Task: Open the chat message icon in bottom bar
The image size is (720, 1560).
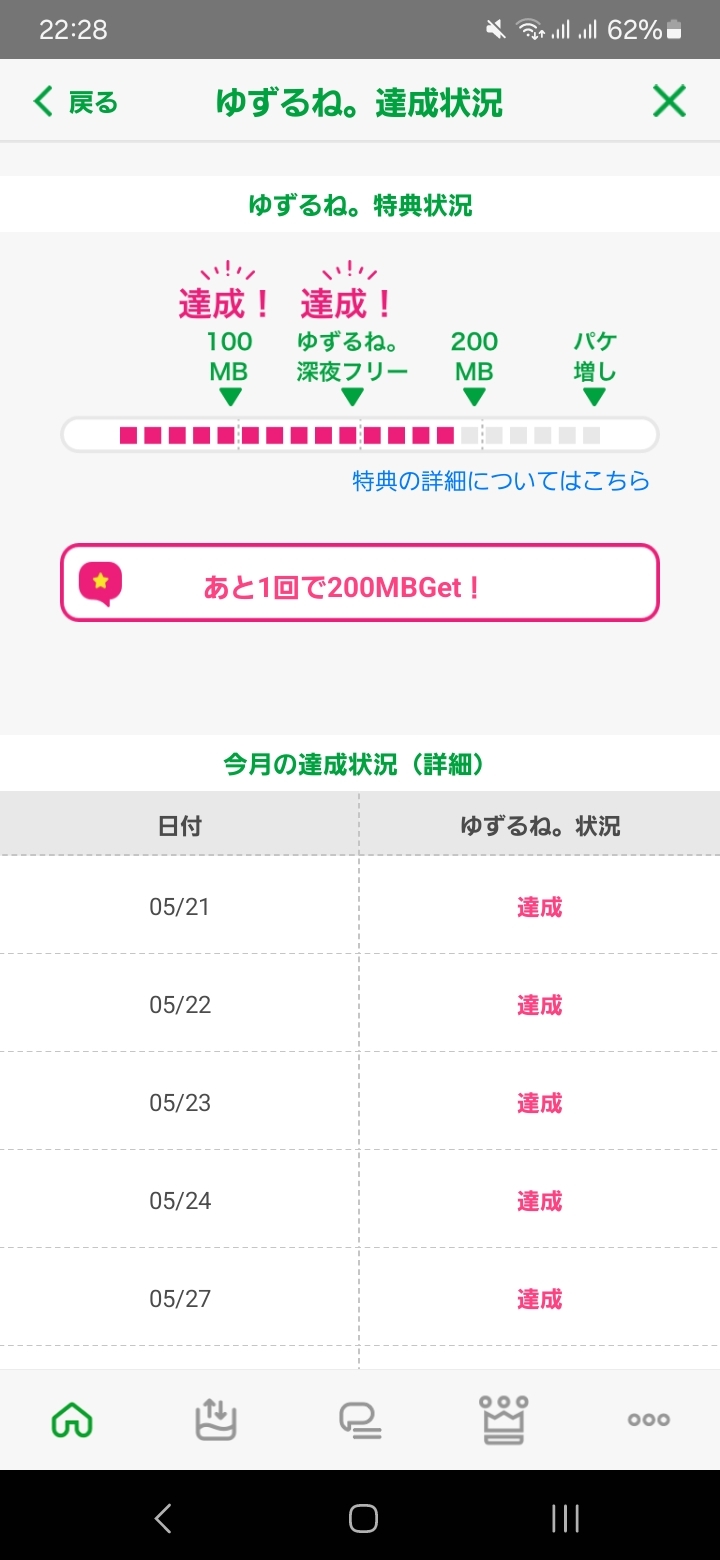Action: 360,1419
